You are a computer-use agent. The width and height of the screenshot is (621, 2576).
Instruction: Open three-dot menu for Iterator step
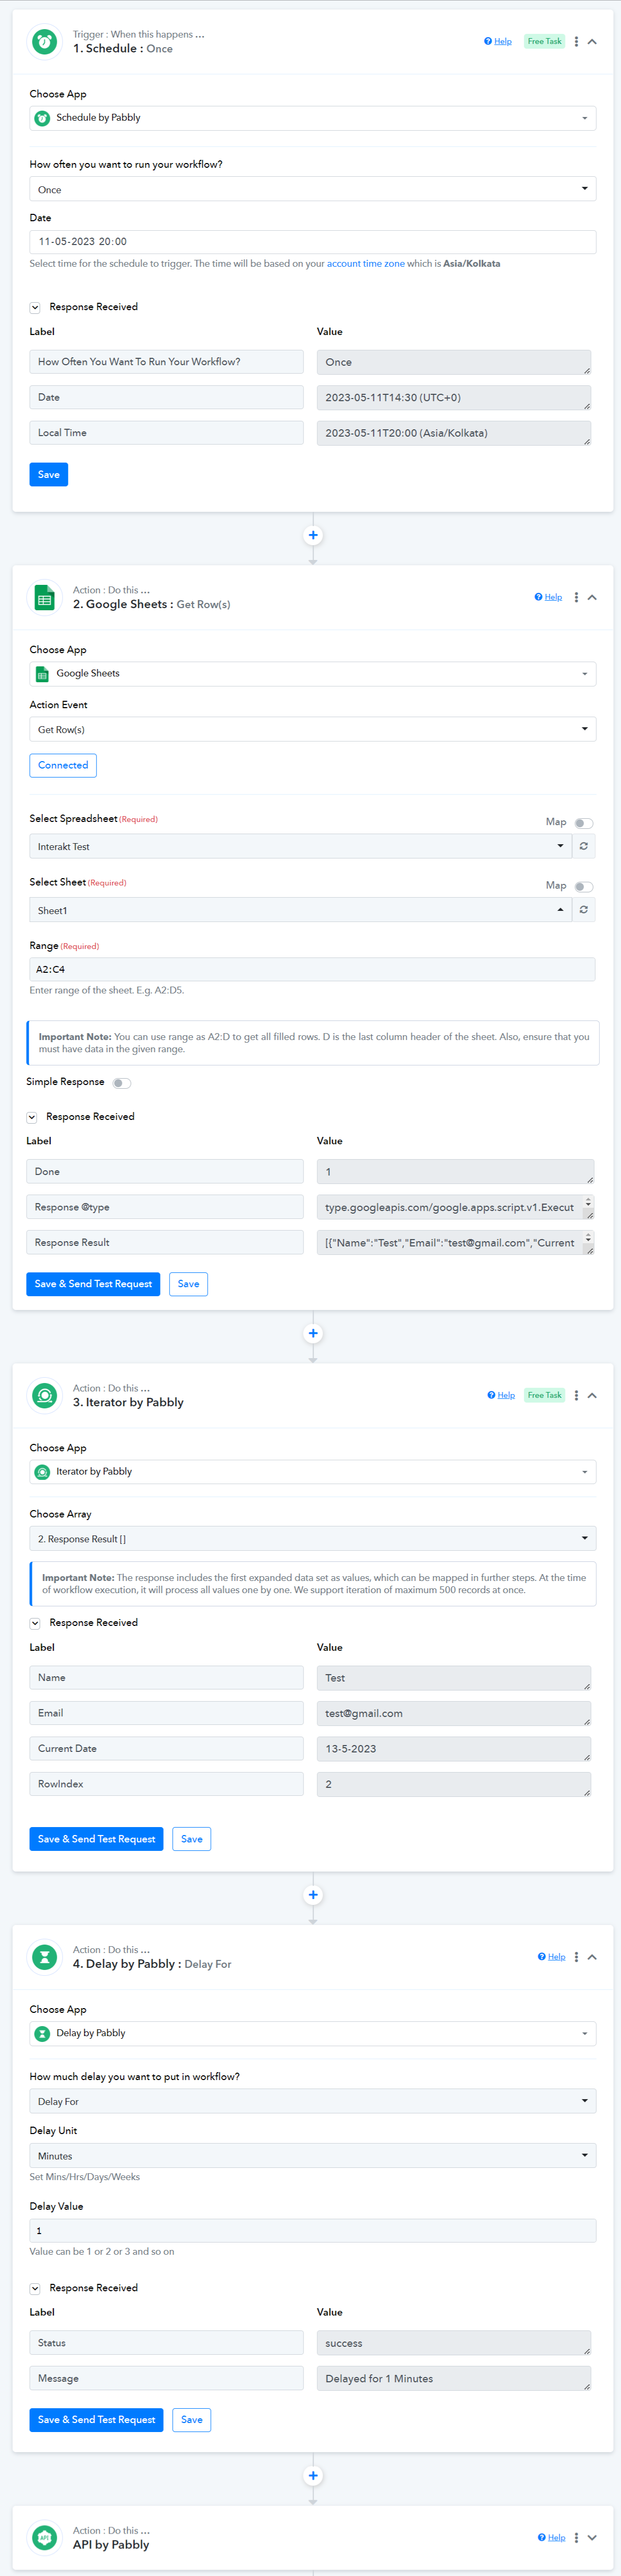(576, 1395)
